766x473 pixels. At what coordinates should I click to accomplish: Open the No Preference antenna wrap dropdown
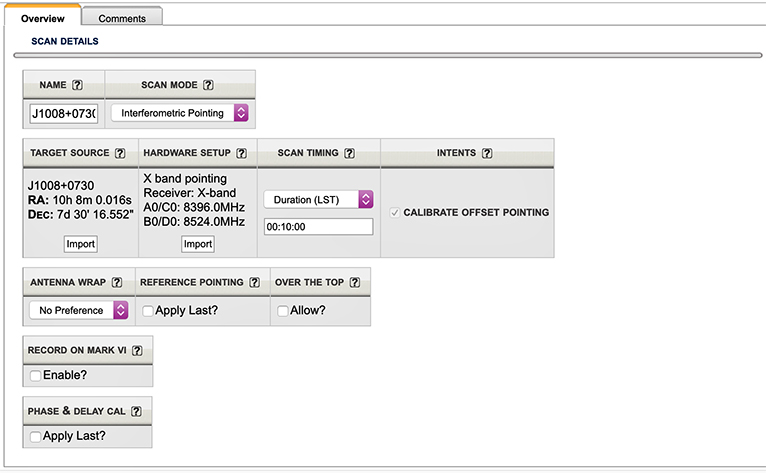(x=79, y=310)
